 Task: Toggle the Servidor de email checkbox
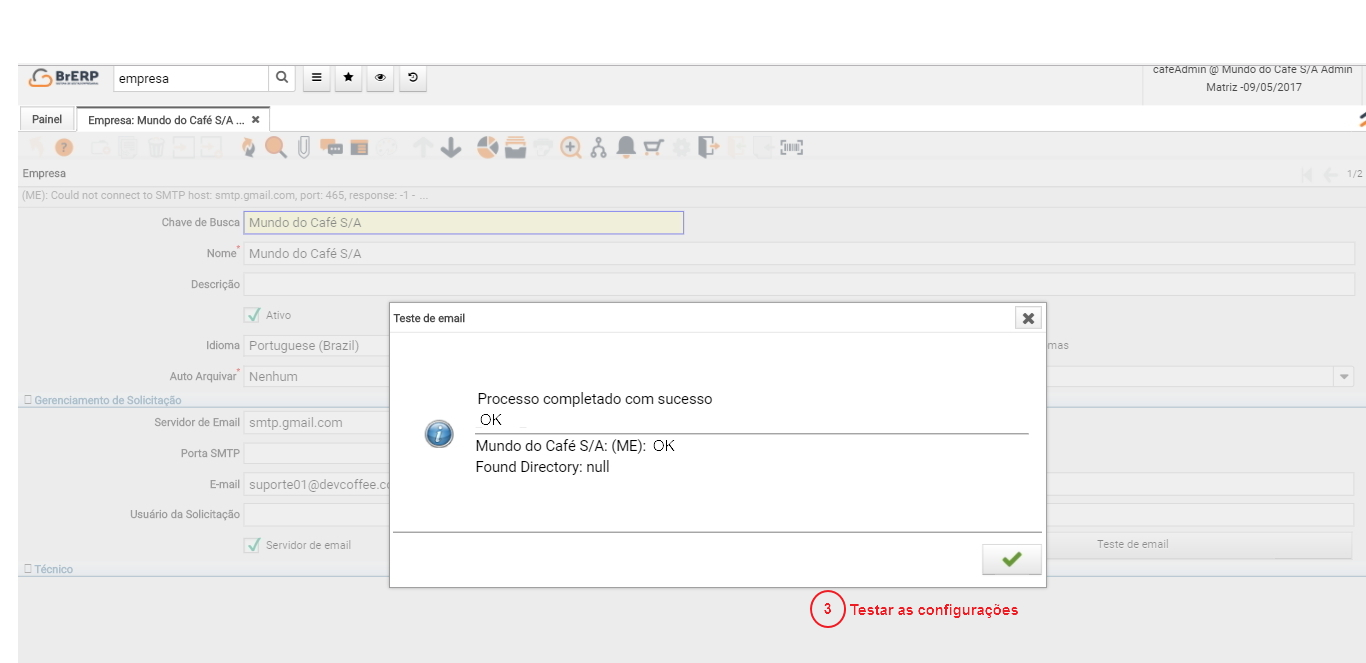(253, 545)
